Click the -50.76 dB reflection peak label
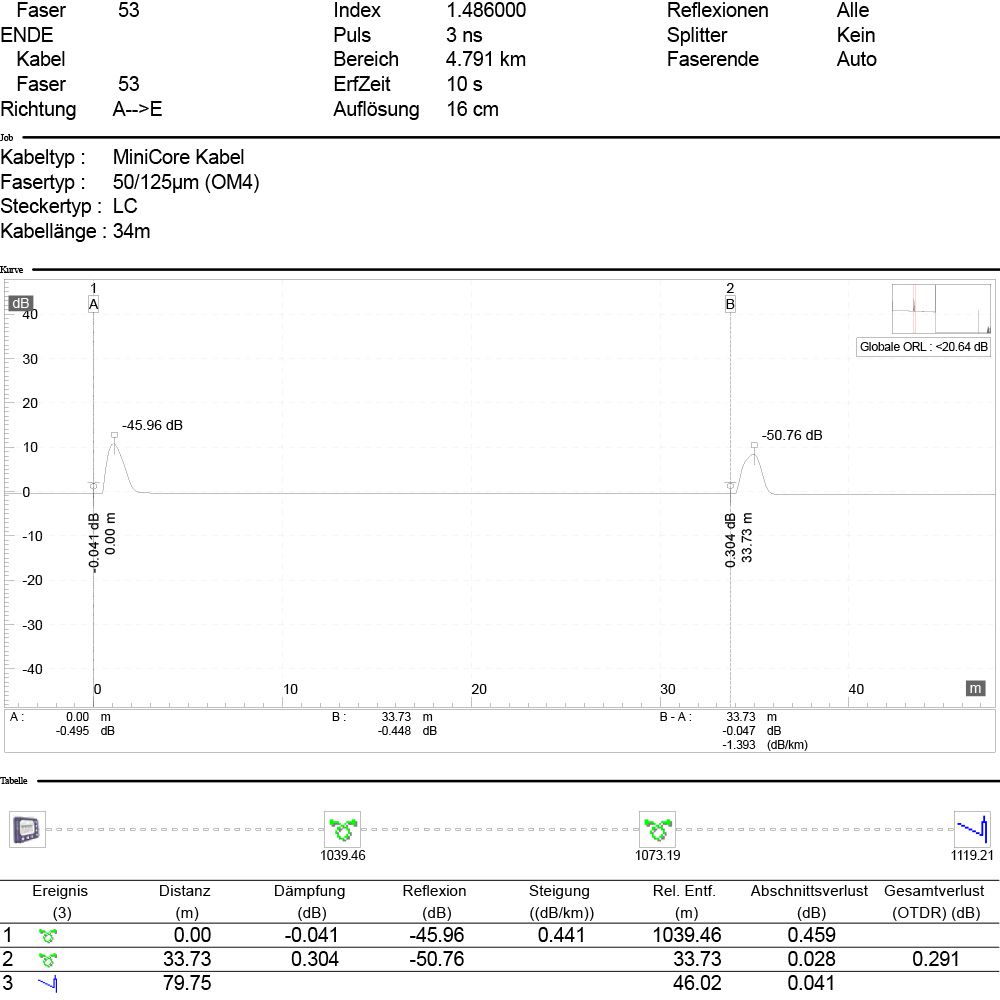 tap(792, 436)
